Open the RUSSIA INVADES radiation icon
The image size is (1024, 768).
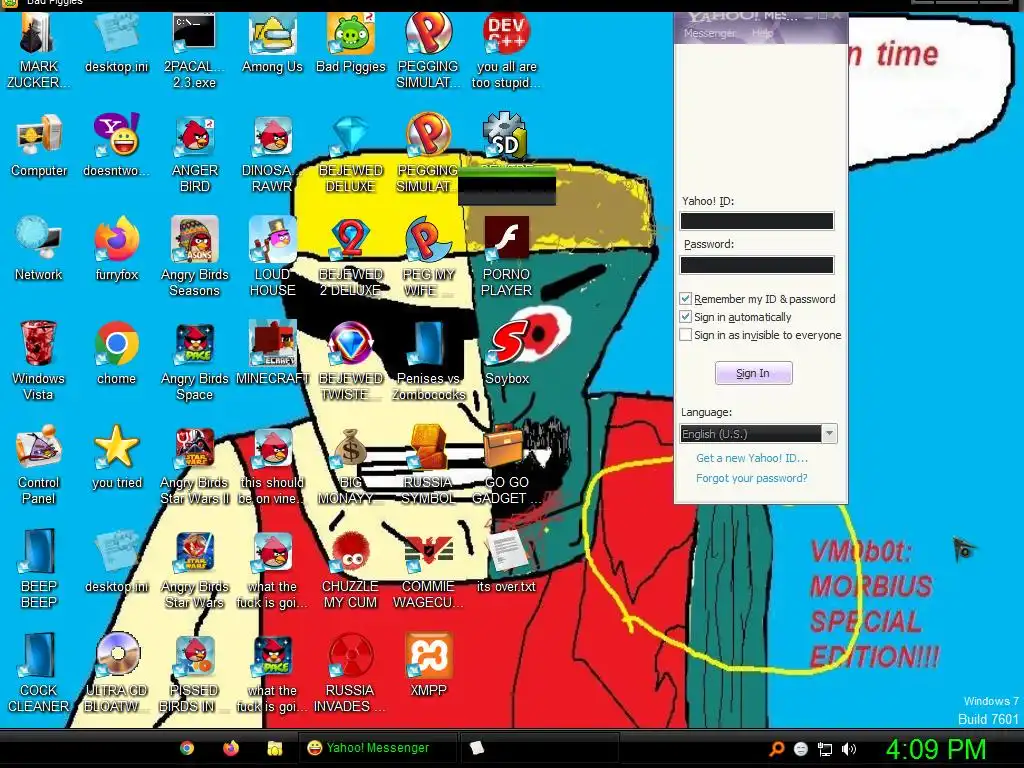pos(351,672)
